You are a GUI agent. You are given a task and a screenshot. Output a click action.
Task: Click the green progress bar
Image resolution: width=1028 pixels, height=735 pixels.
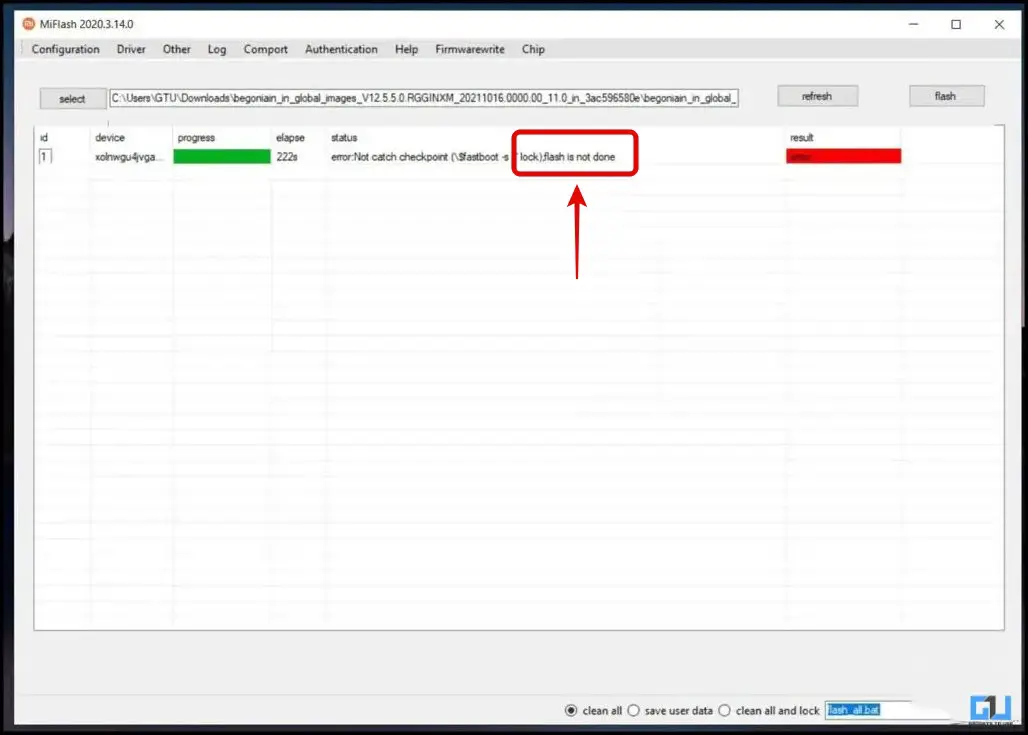(222, 156)
